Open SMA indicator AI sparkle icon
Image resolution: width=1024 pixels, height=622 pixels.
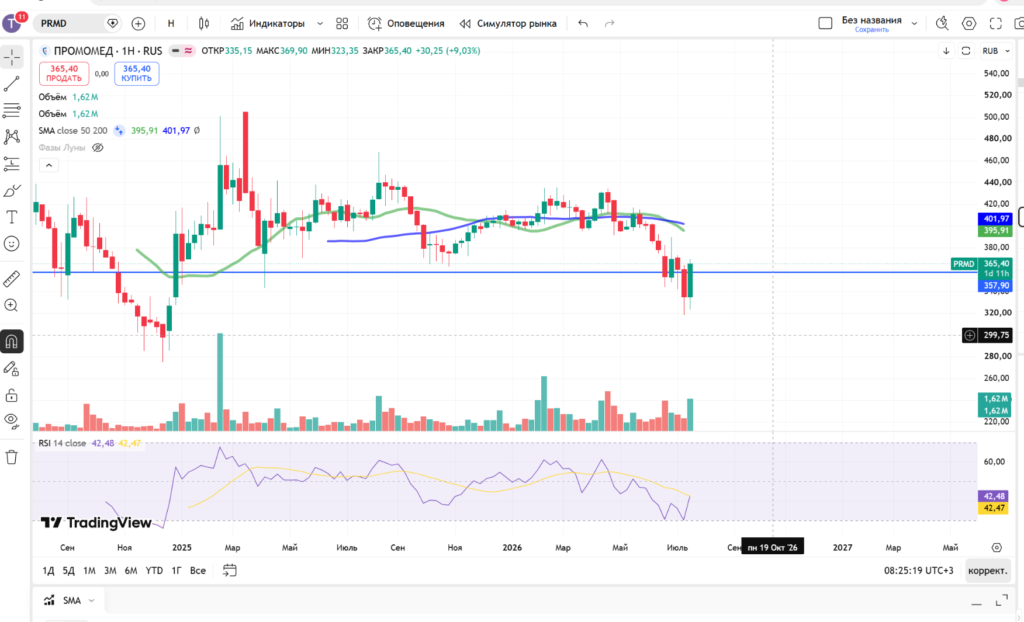point(119,131)
